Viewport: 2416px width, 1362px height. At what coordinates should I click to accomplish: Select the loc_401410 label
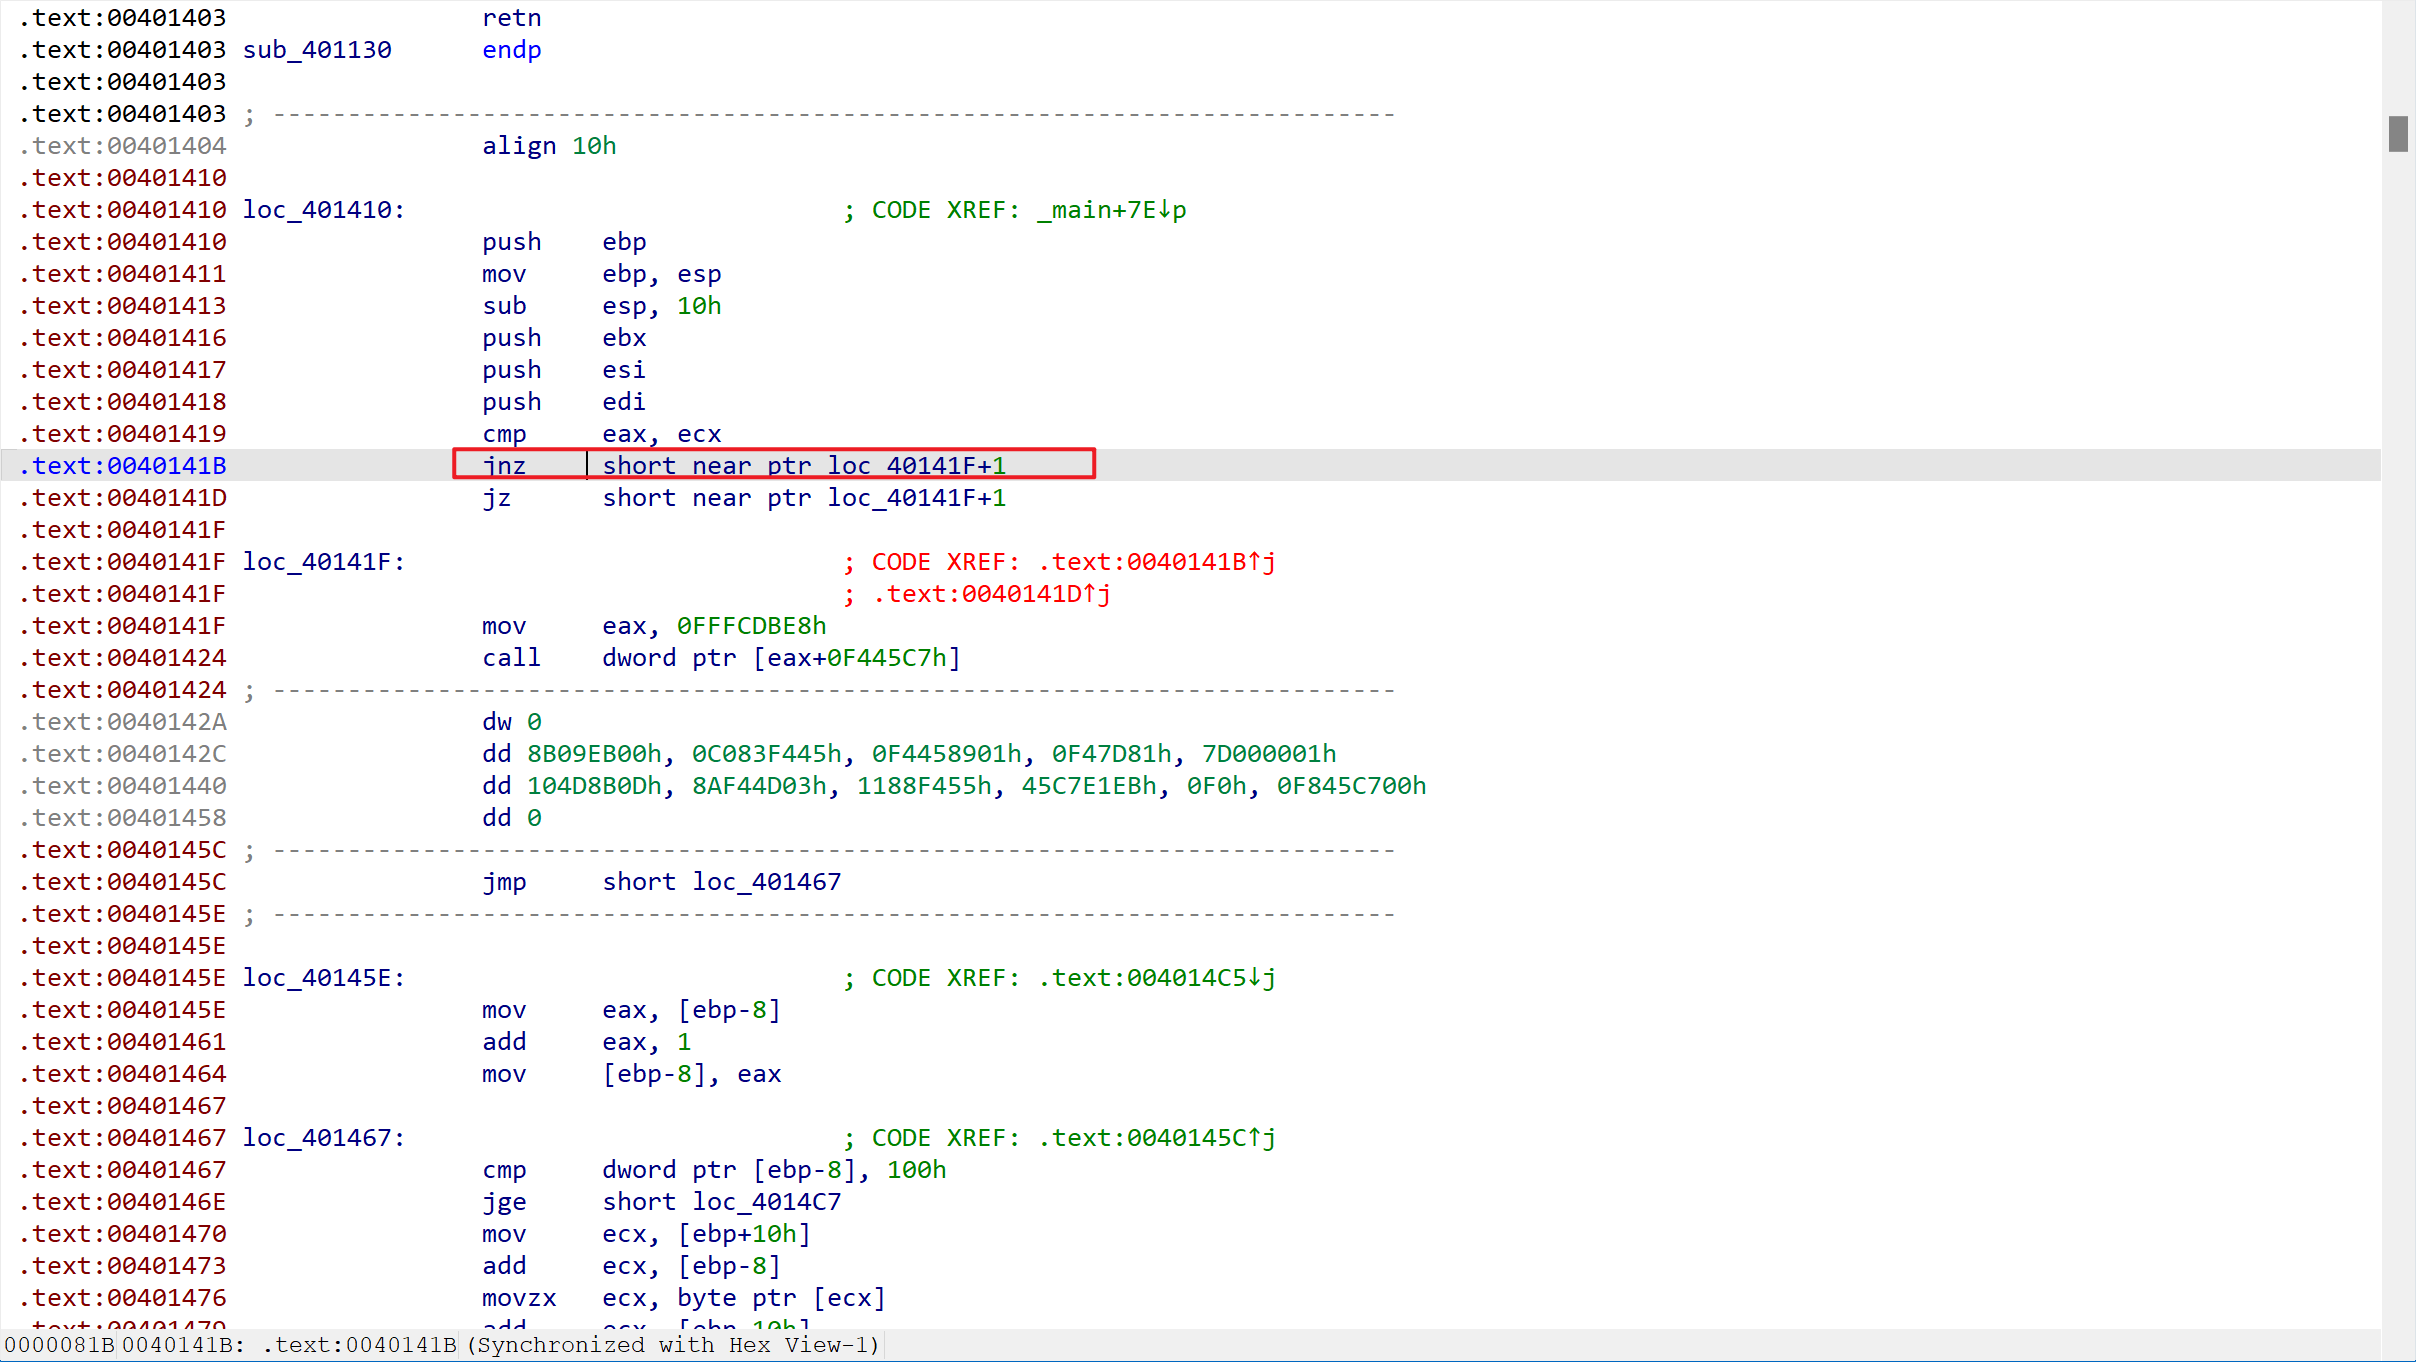323,210
